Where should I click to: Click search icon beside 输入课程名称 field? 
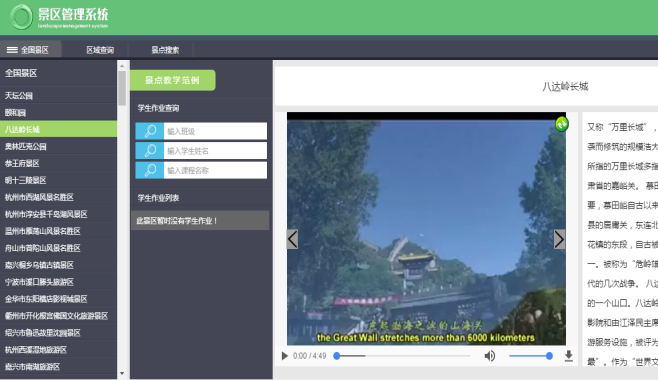pyautogui.click(x=150, y=170)
